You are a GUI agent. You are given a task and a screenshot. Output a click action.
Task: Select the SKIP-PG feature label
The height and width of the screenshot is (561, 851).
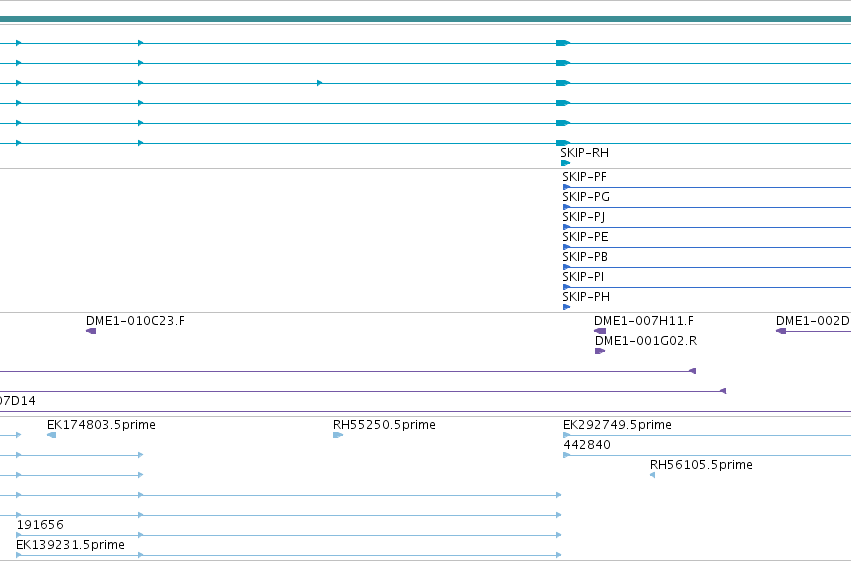pyautogui.click(x=586, y=197)
